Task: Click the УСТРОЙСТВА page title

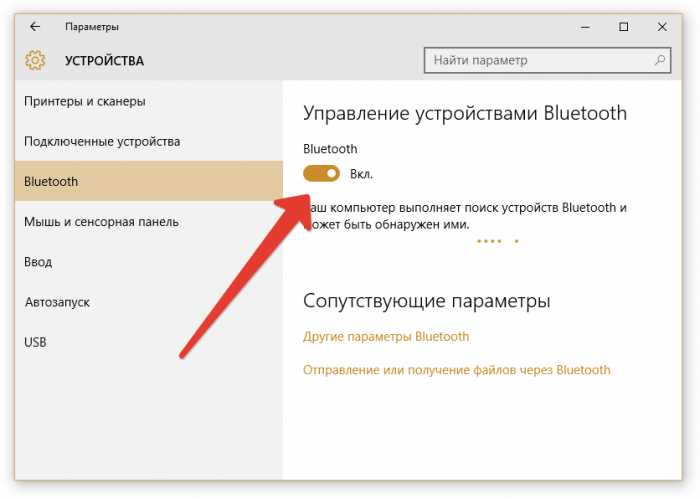Action: coord(104,61)
